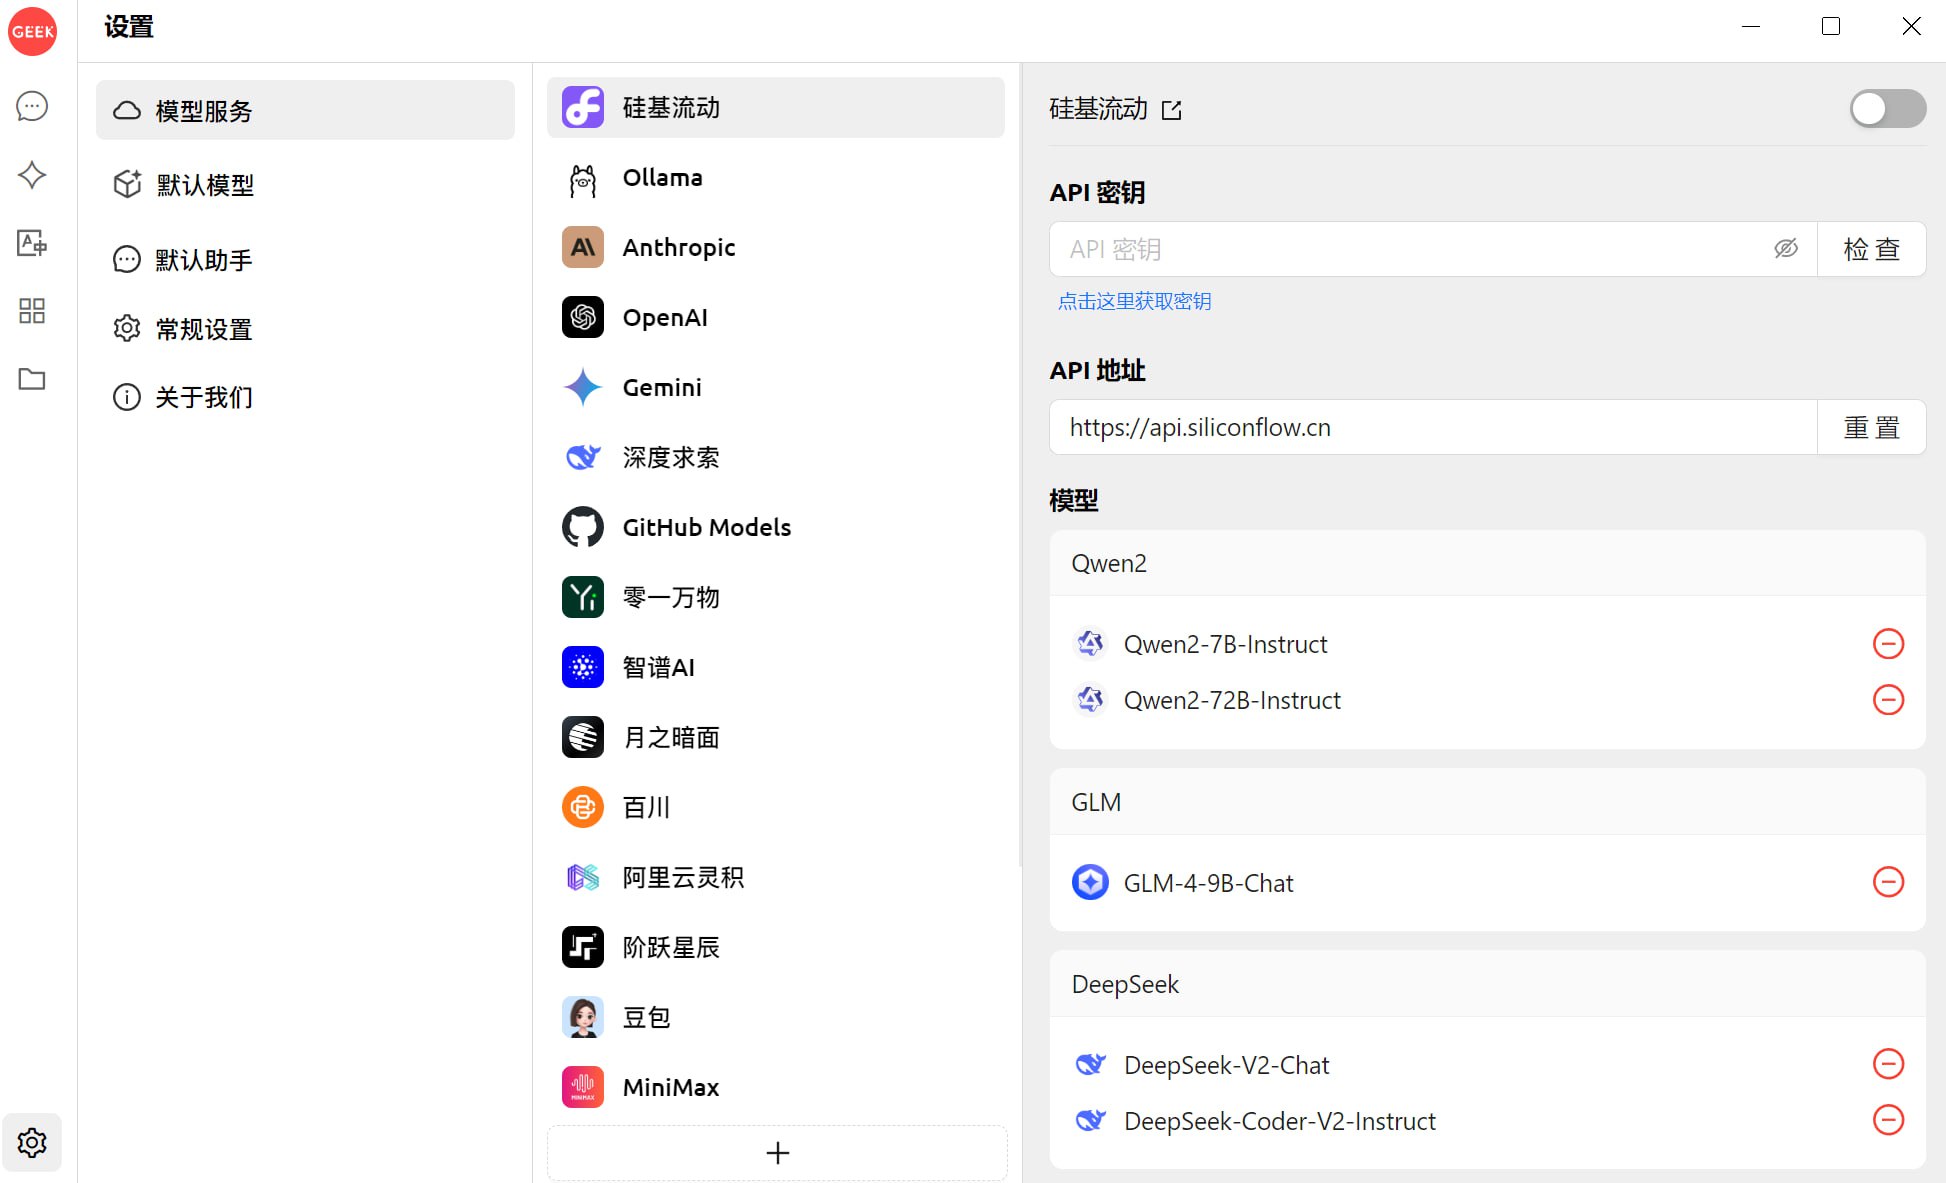Click the API 地址 URL field

point(1433,427)
